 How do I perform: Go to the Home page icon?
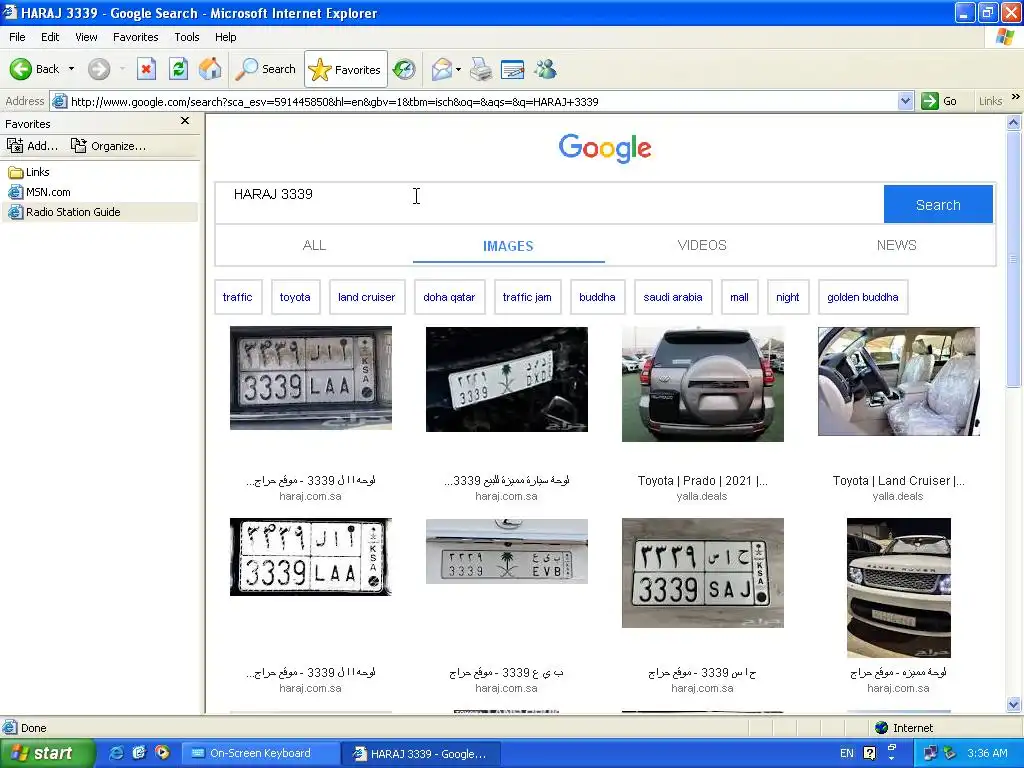210,69
